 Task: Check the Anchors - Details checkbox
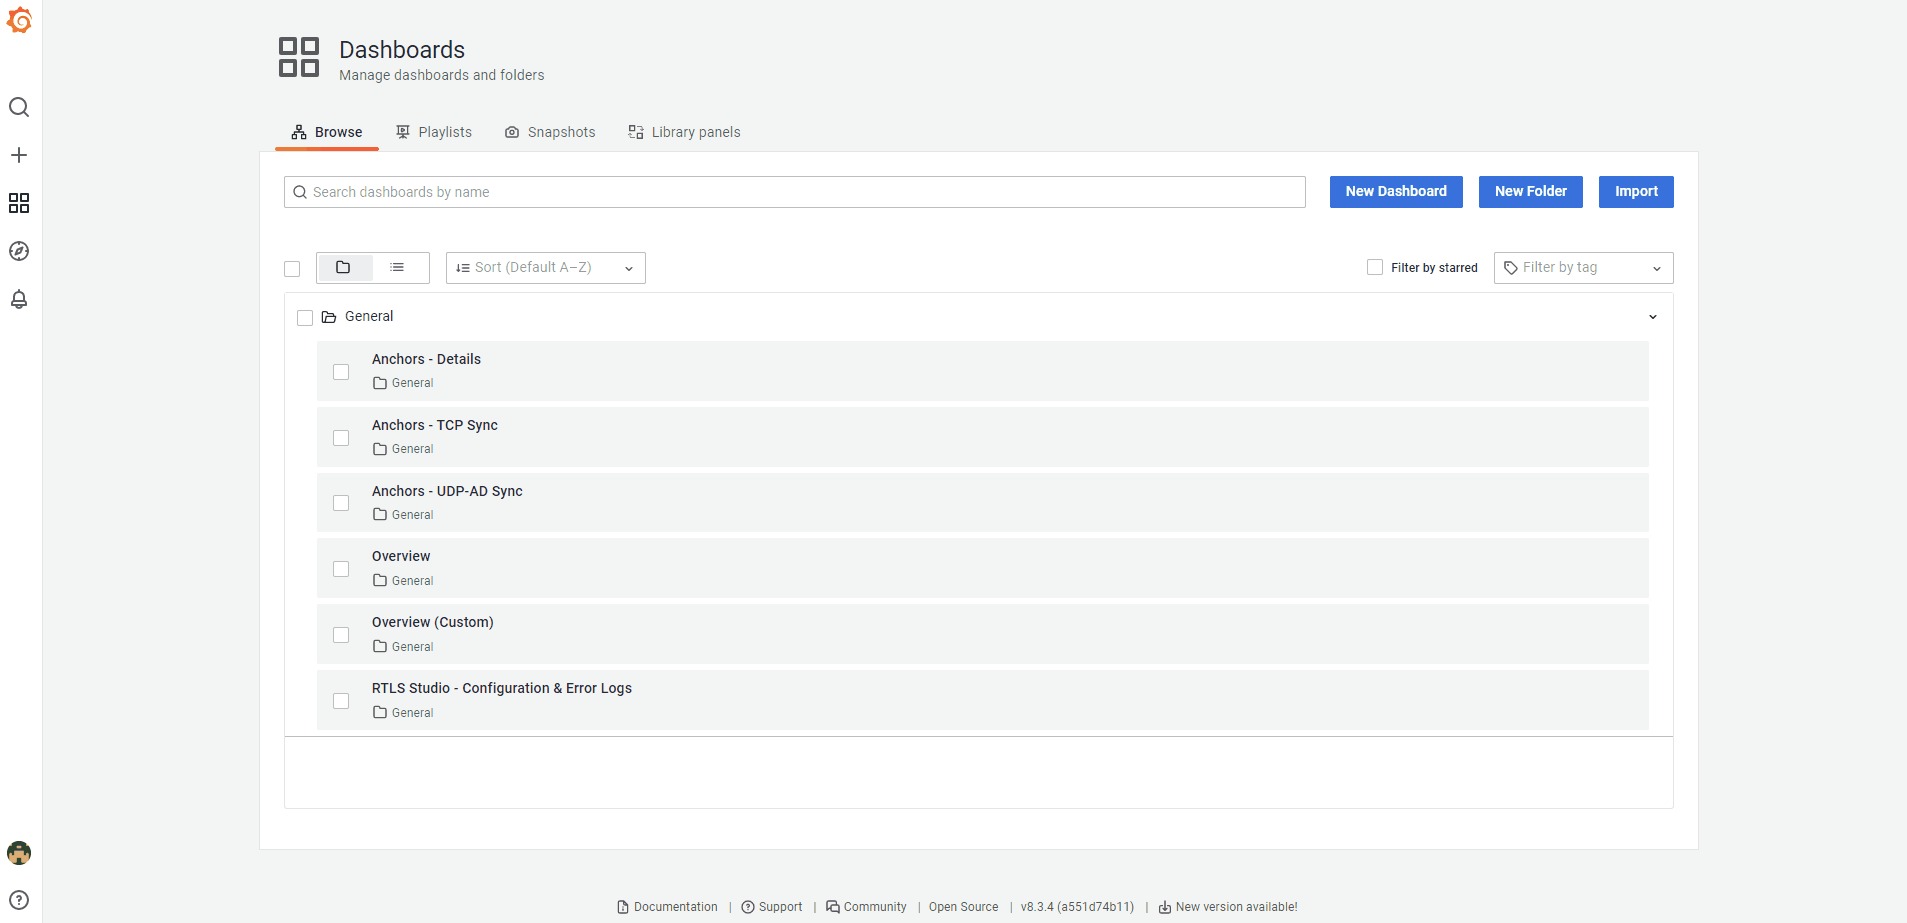(x=341, y=372)
